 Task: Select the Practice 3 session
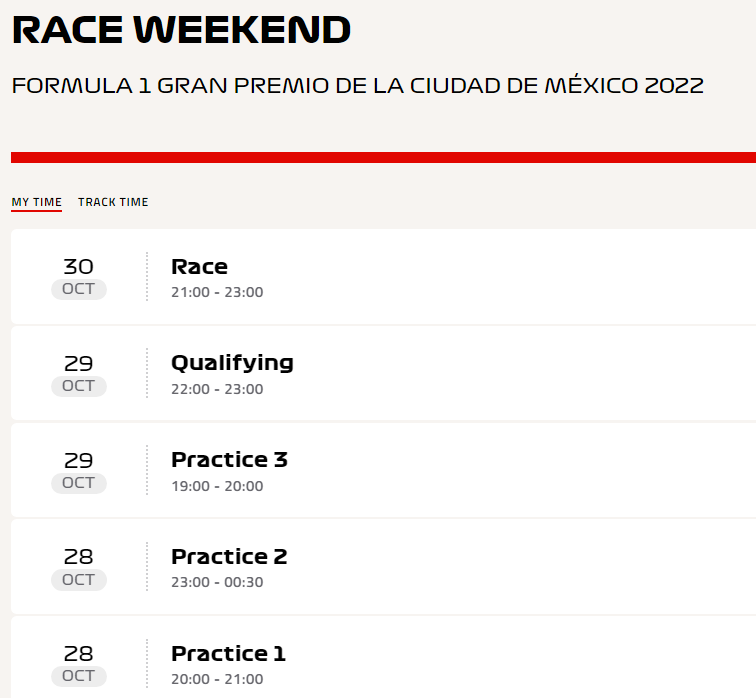pos(383,470)
